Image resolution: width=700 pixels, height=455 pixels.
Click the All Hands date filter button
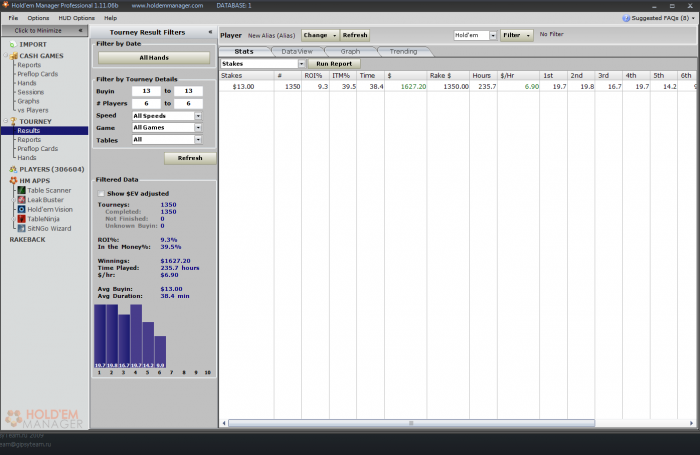pyautogui.click(x=154, y=58)
